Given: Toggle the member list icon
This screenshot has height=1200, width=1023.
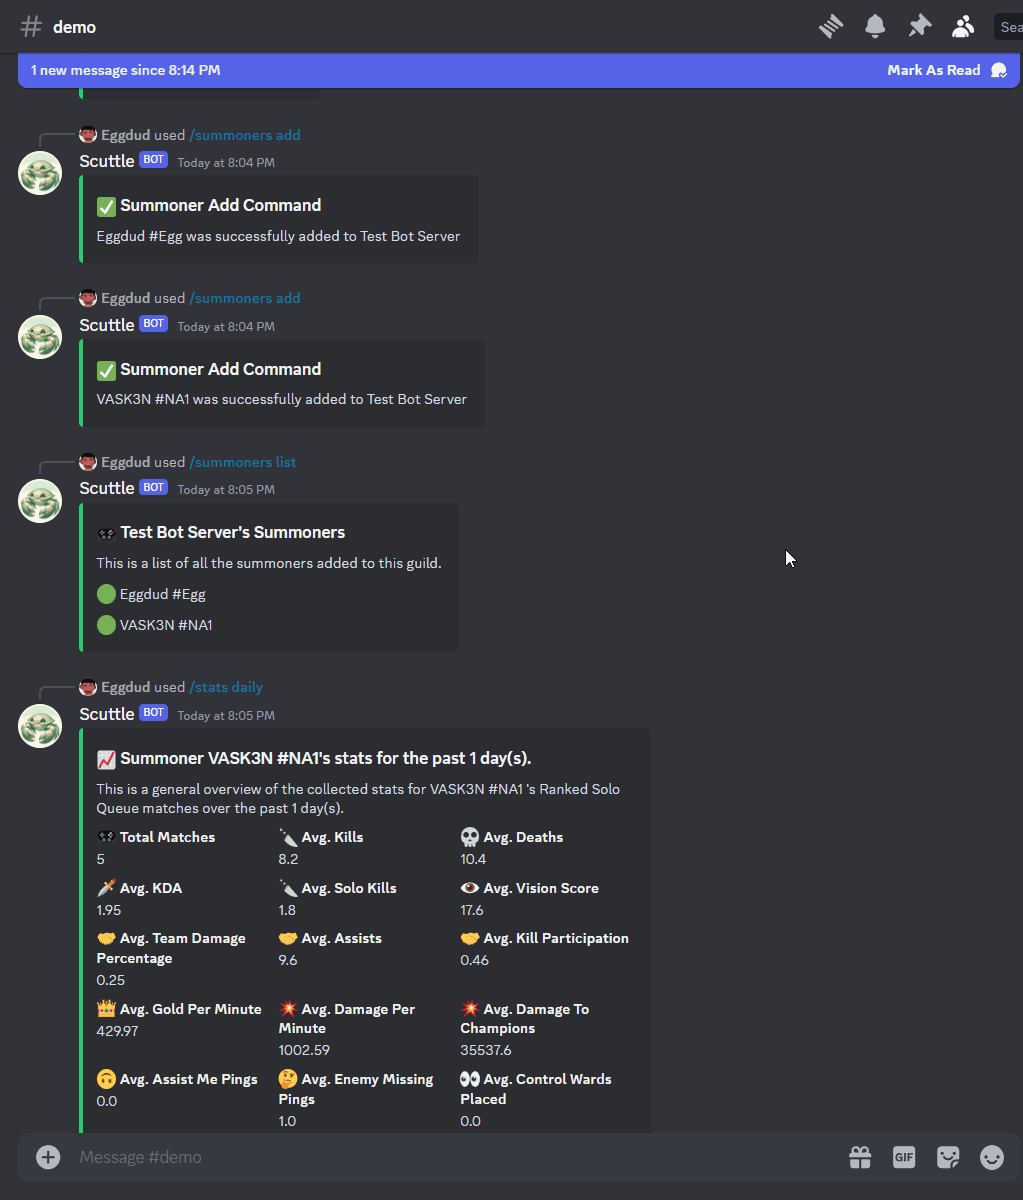Looking at the screenshot, I should point(963,27).
